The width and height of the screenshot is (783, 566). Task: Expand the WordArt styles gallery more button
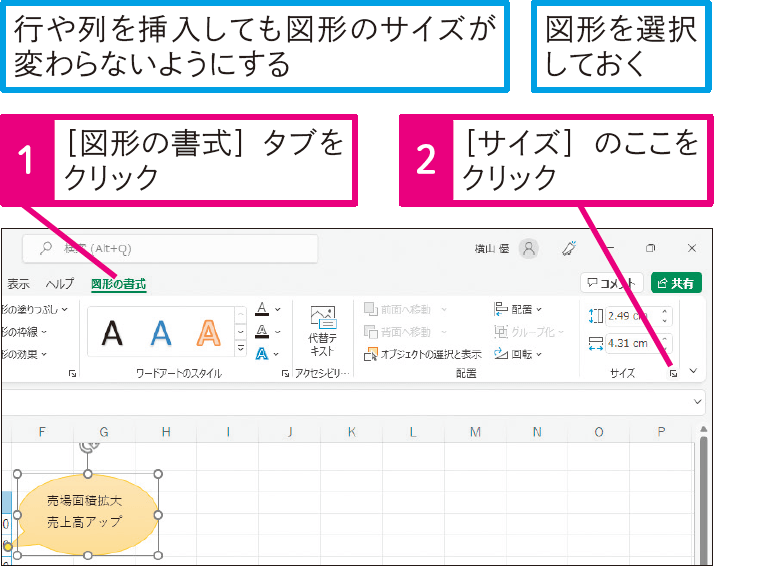(241, 348)
